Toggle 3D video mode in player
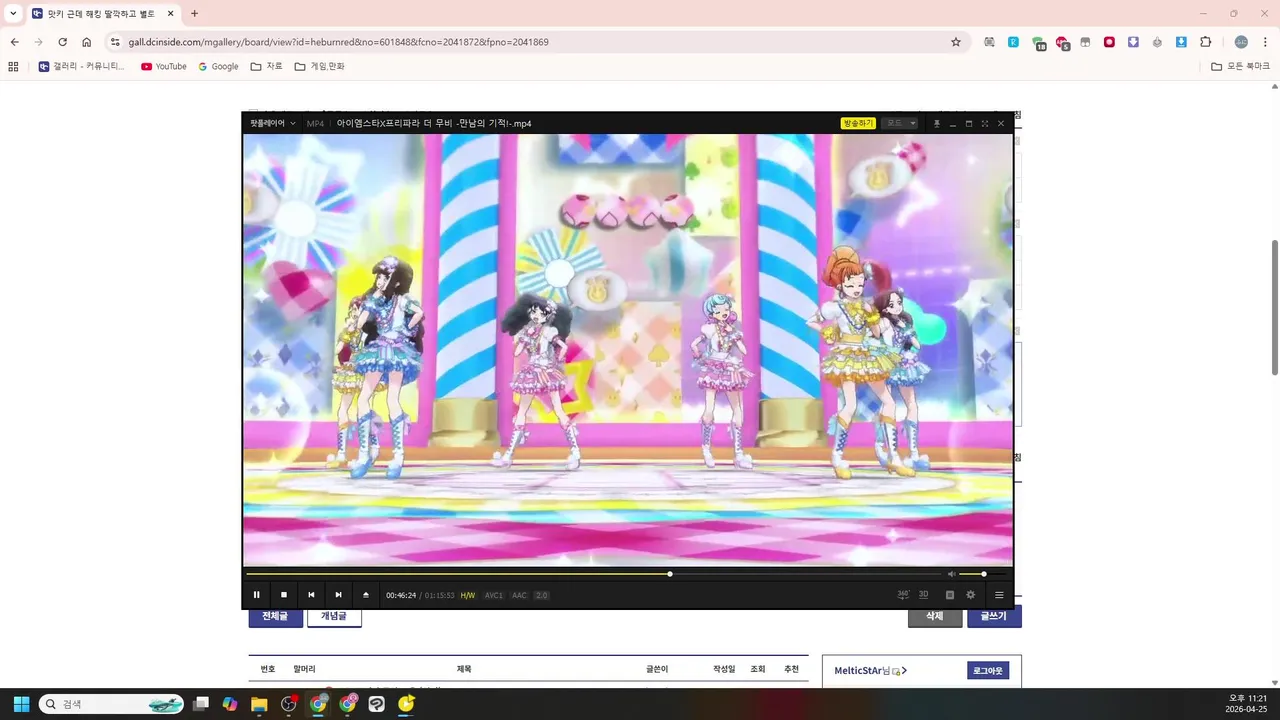The width and height of the screenshot is (1280, 720). [923, 594]
